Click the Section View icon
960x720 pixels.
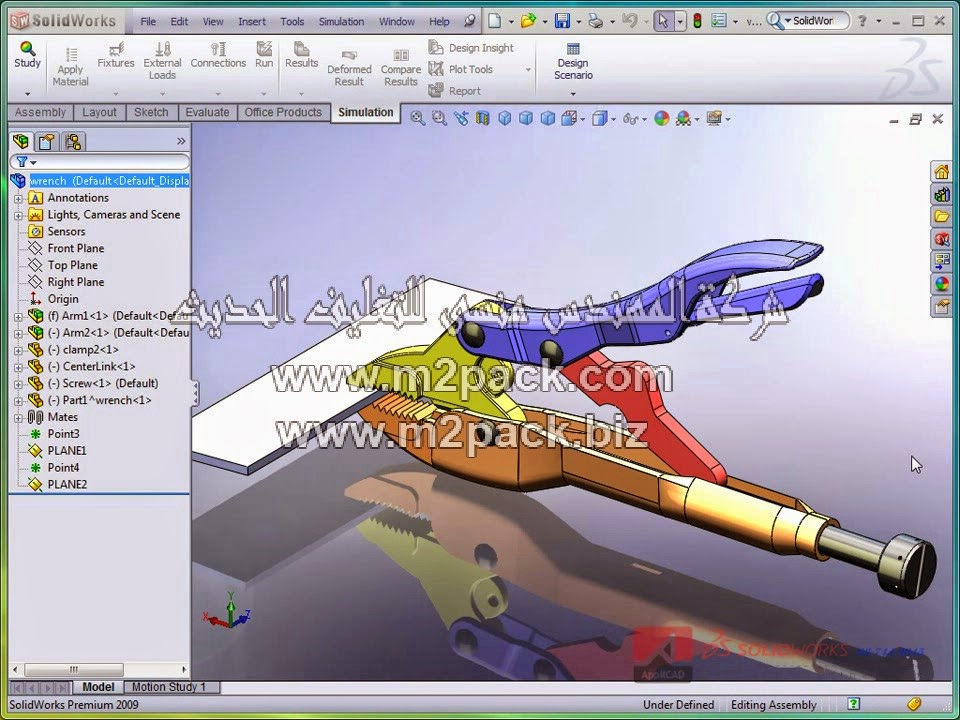click(483, 118)
